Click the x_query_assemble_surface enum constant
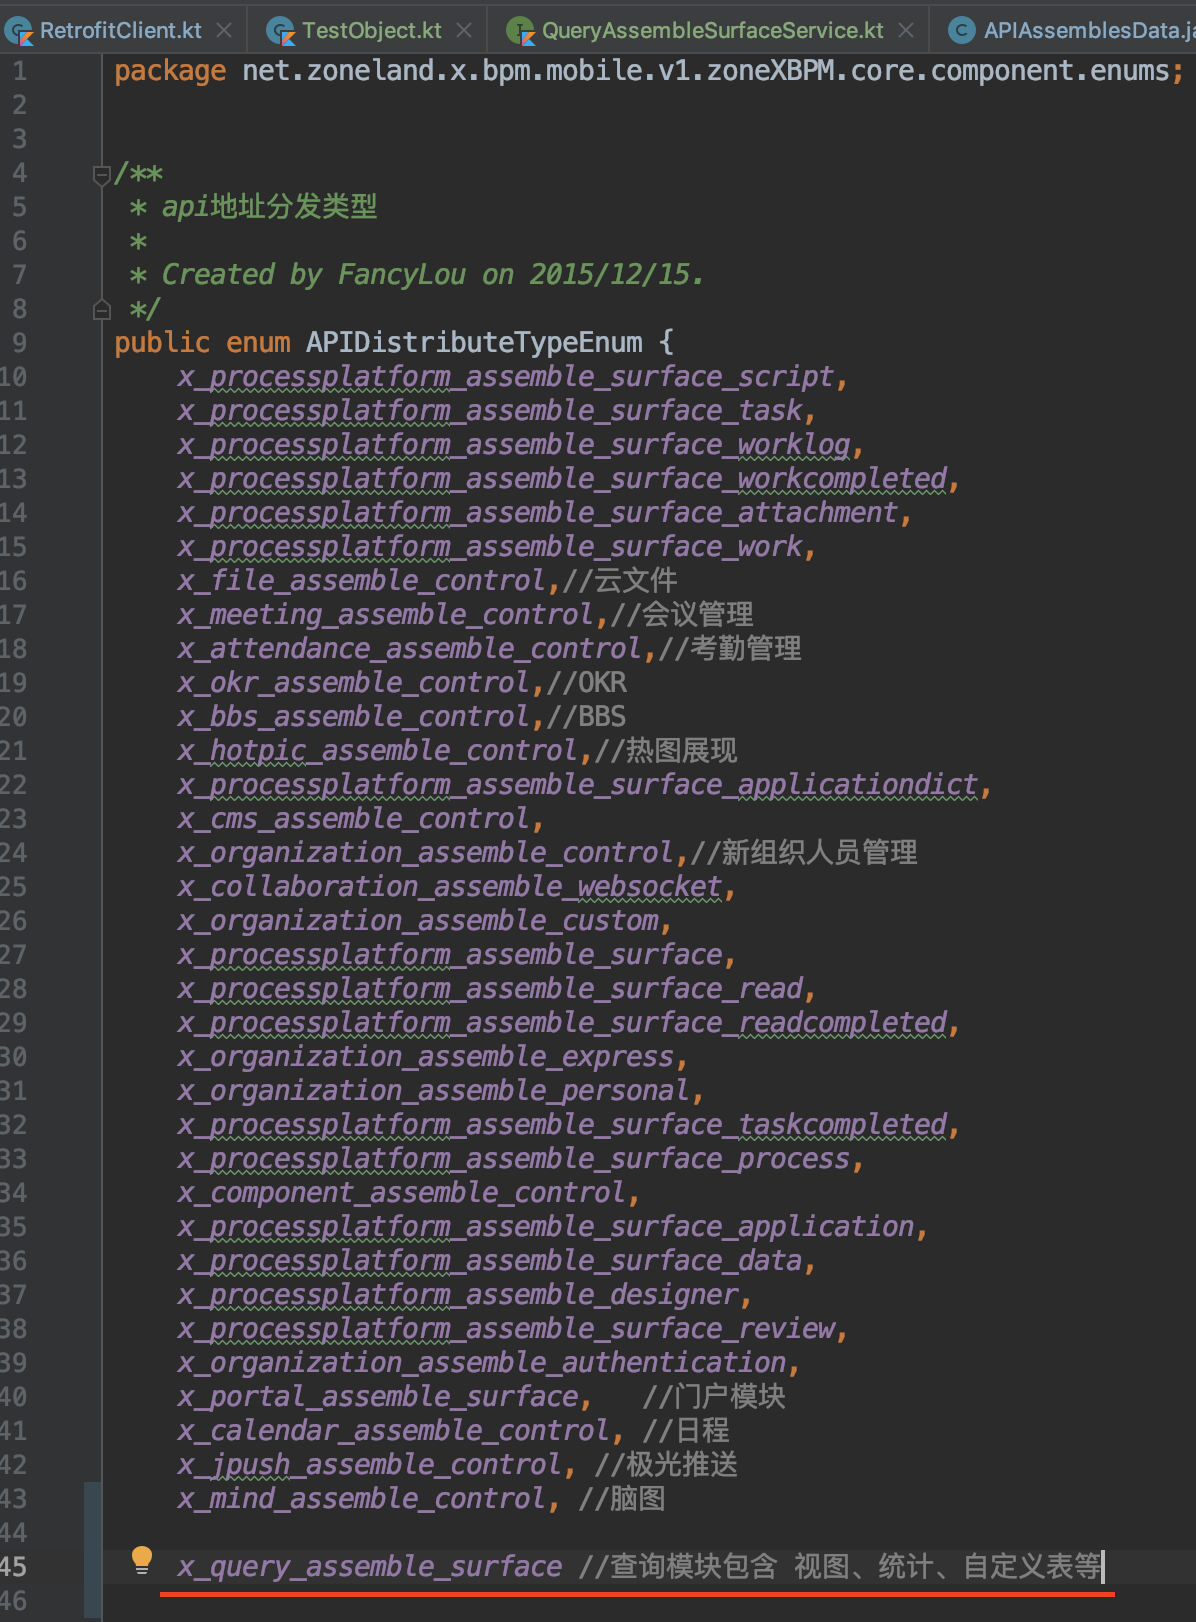Screen dimensions: 1196x1622 pos(369,1566)
